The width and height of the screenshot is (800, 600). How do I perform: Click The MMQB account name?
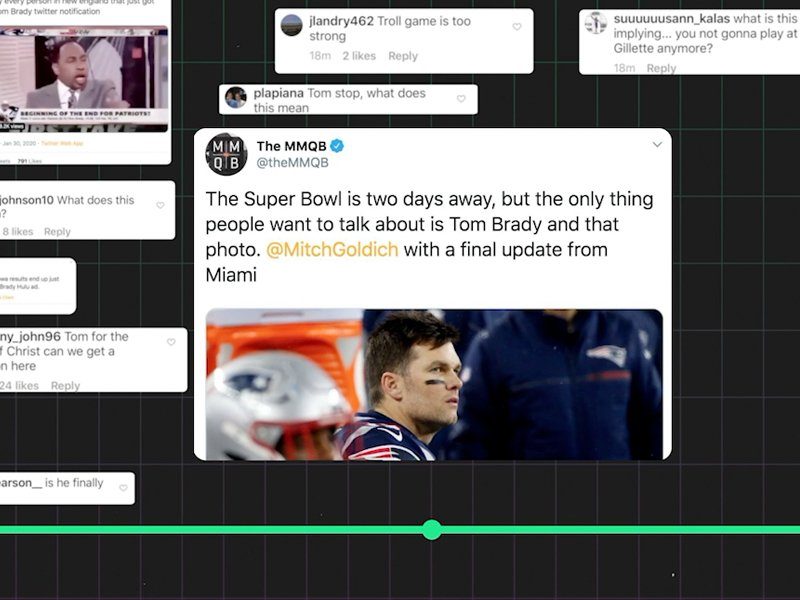click(291, 146)
